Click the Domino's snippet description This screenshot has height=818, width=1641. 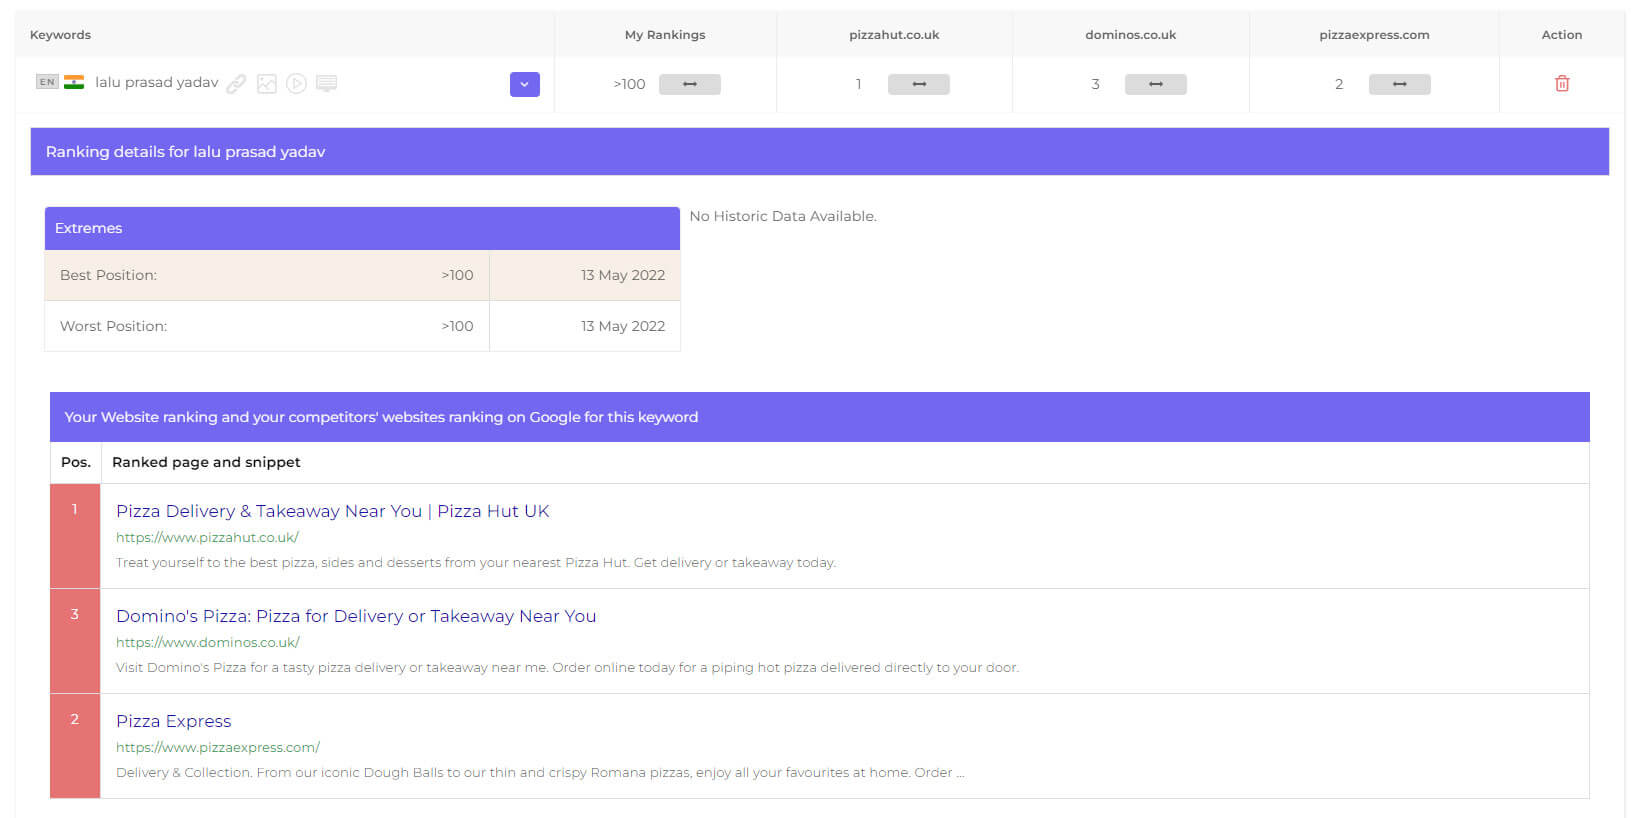(567, 668)
